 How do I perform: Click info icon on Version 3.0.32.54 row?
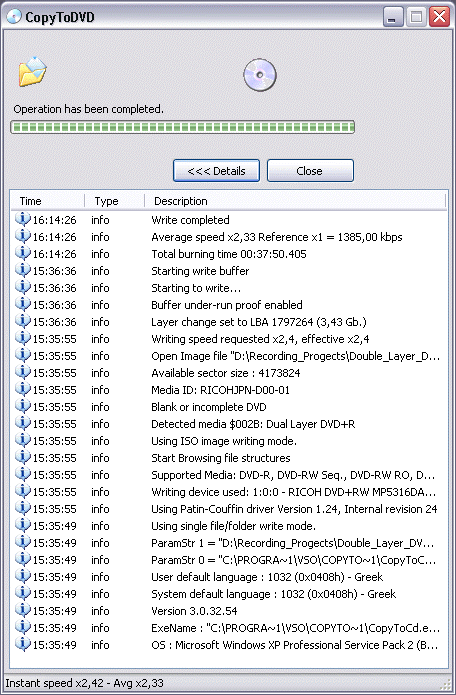pos(23,610)
